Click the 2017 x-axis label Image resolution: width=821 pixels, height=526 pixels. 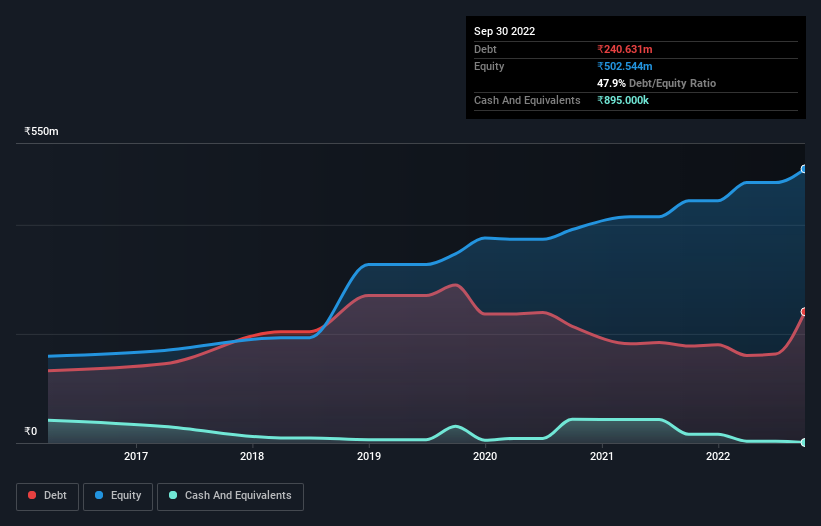[136, 456]
